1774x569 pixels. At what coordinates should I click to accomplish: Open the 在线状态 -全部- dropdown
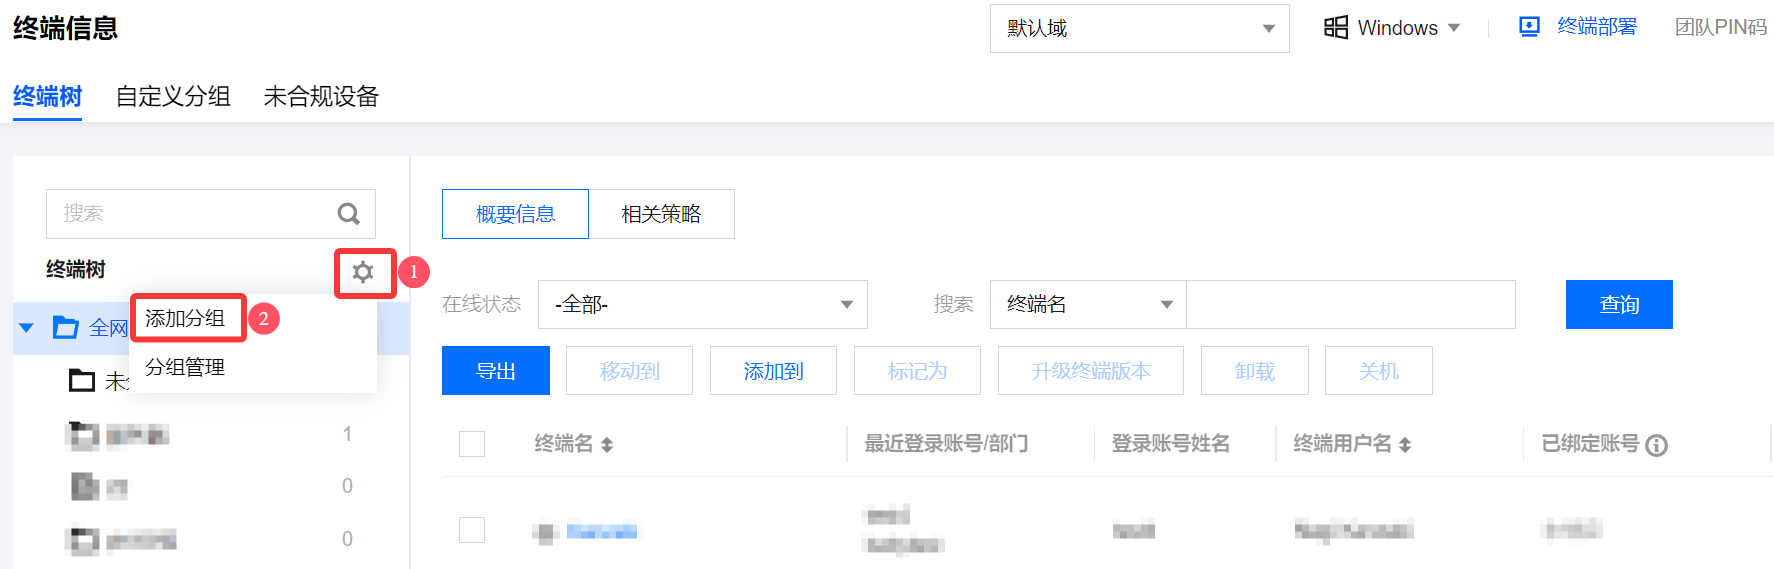click(702, 304)
